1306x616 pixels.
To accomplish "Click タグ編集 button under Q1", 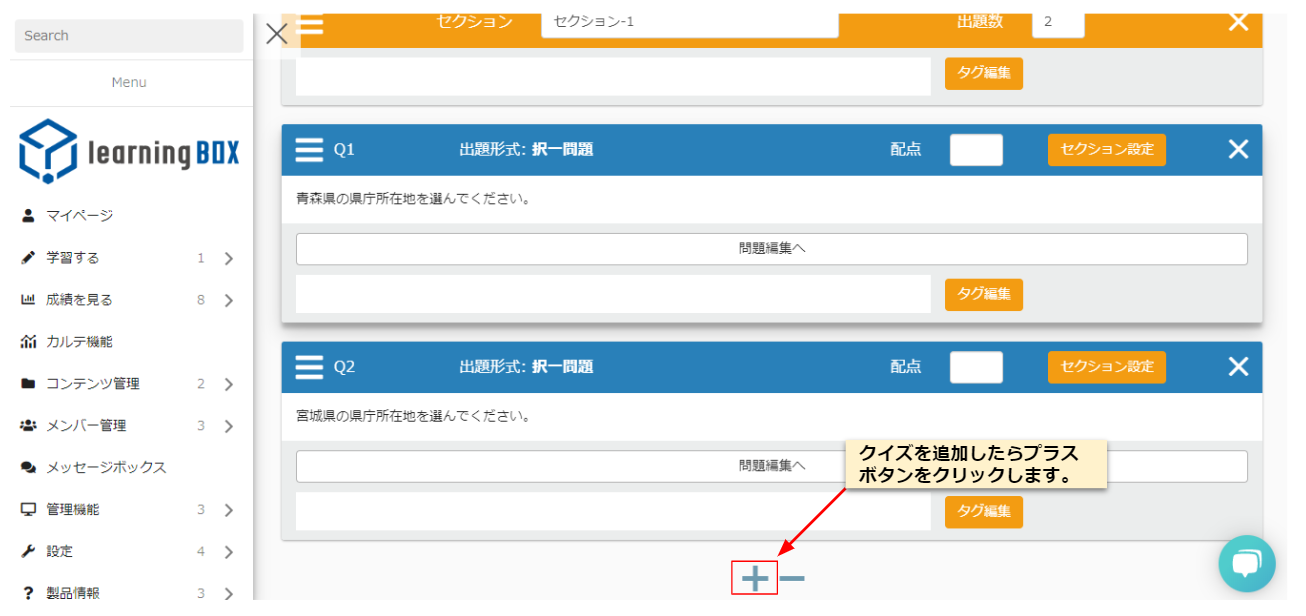I will [x=983, y=294].
